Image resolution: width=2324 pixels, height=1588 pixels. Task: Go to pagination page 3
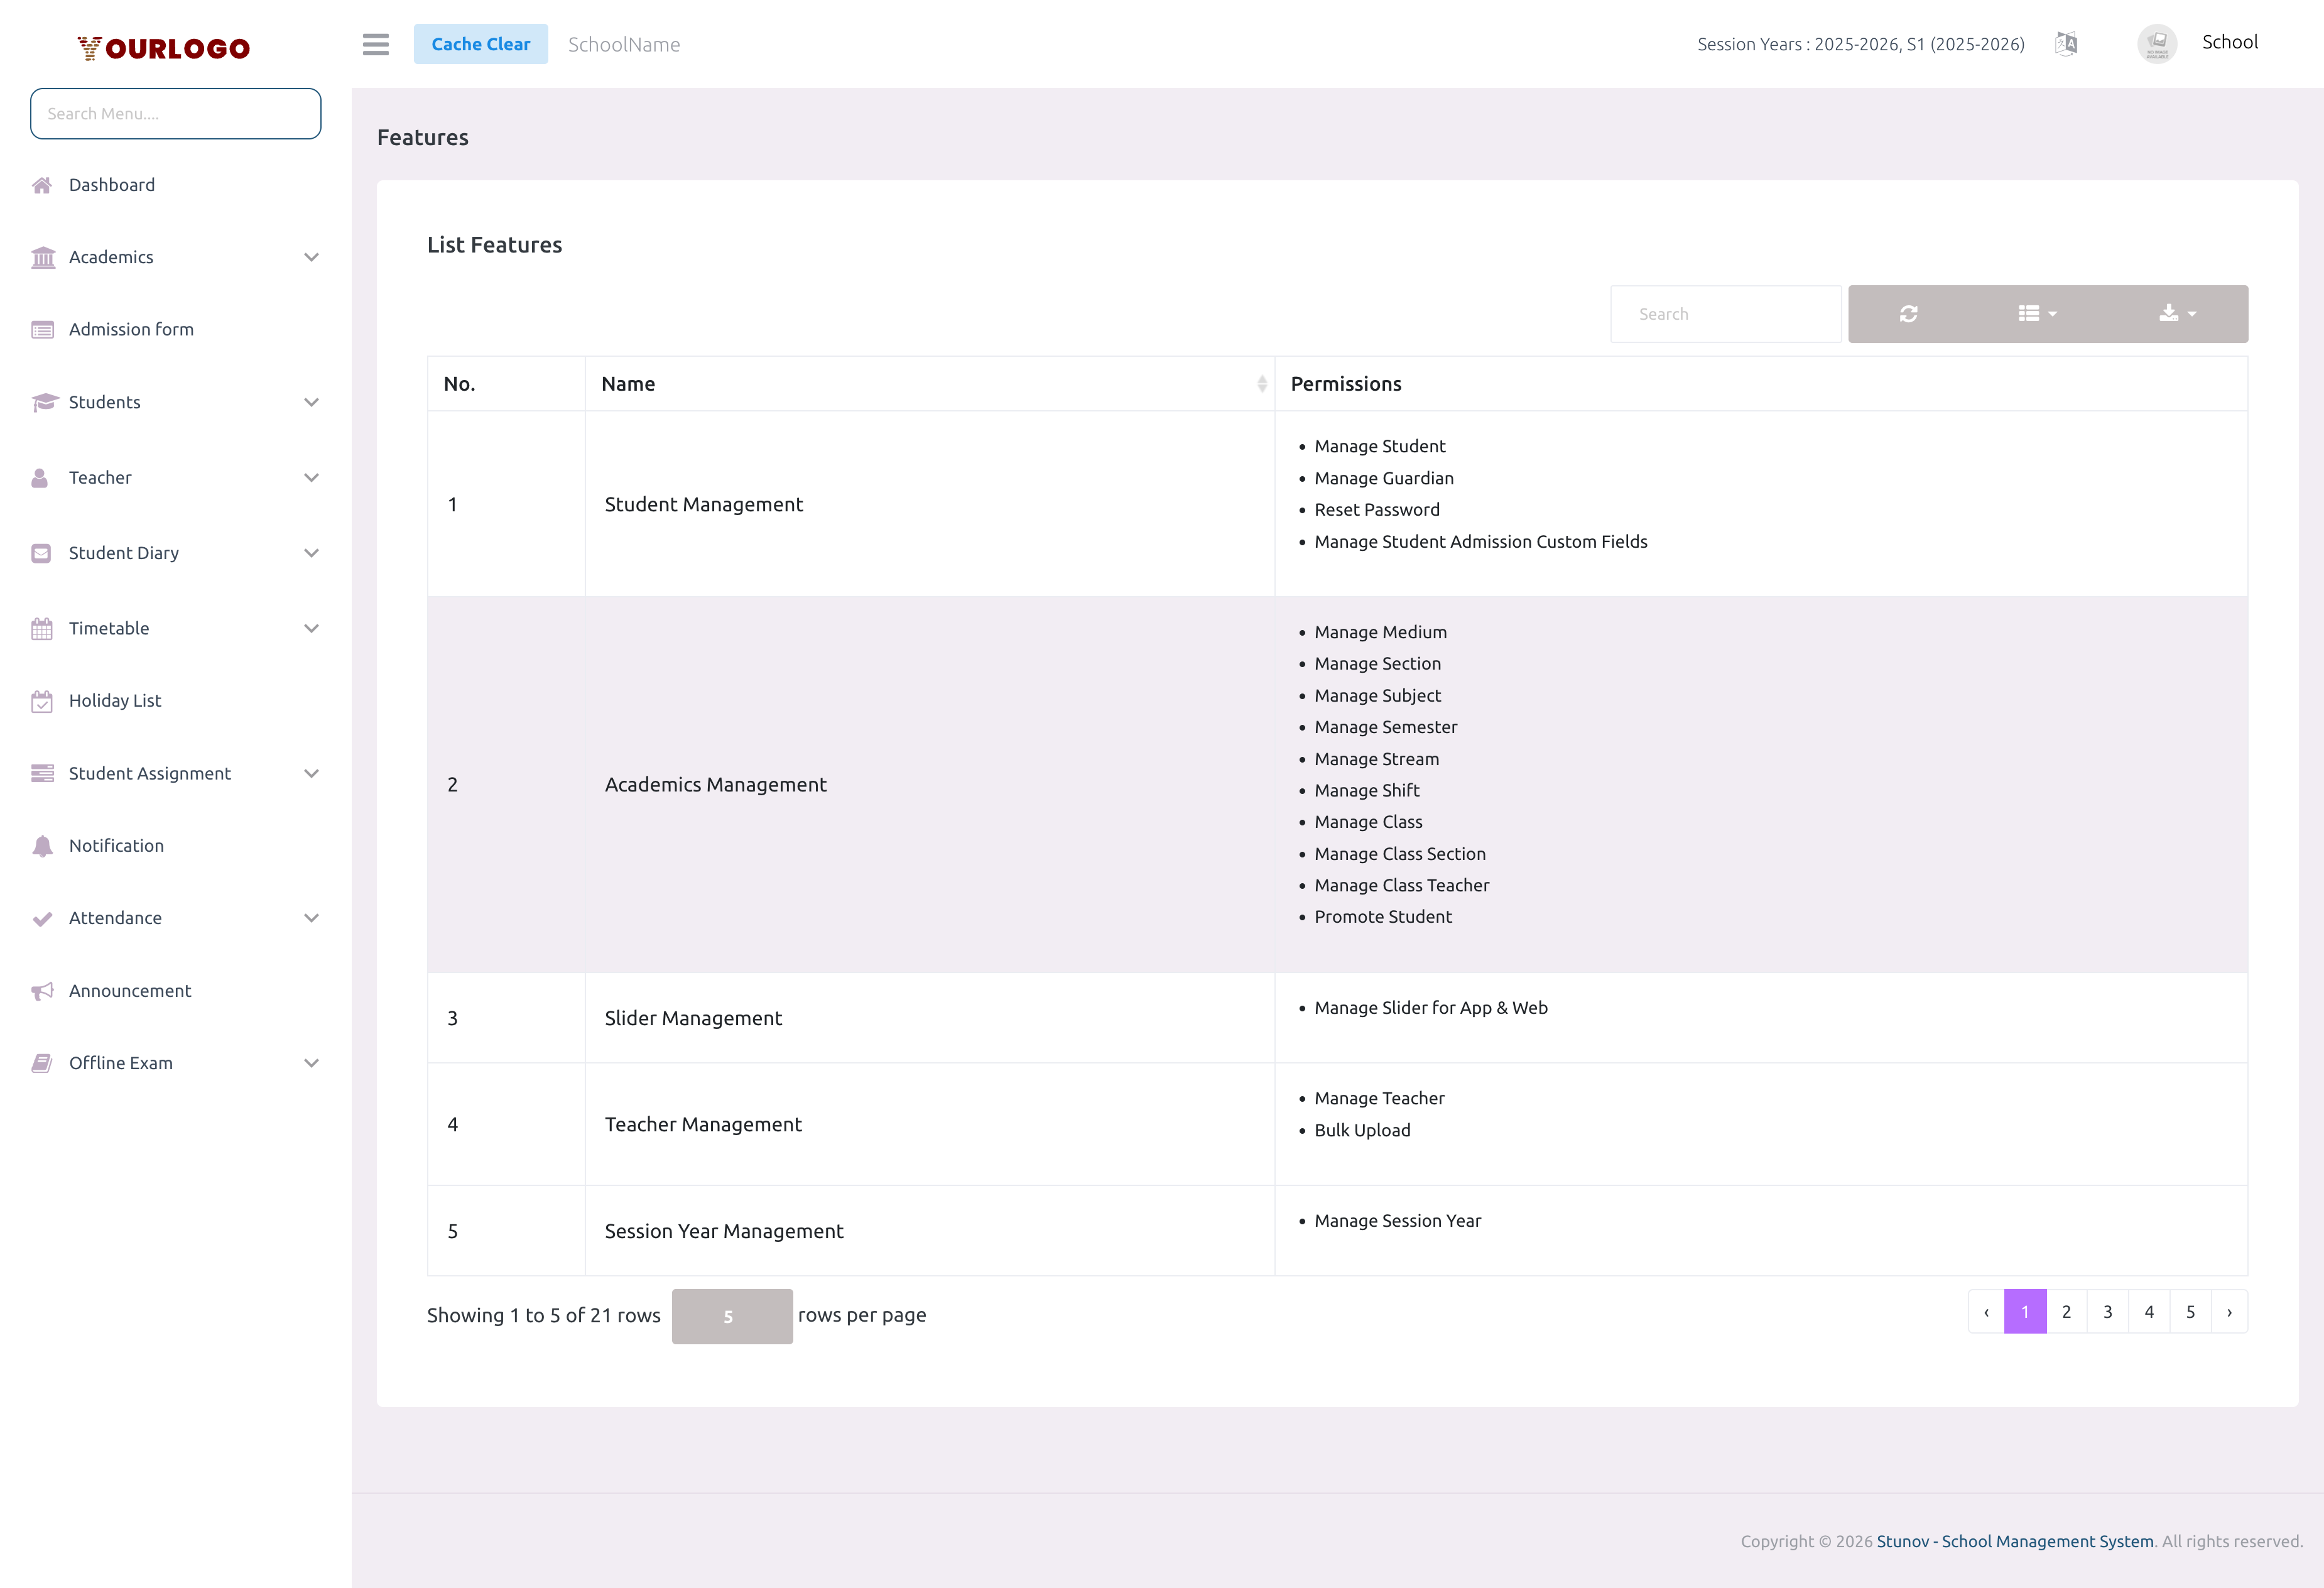pyautogui.click(x=2108, y=1311)
